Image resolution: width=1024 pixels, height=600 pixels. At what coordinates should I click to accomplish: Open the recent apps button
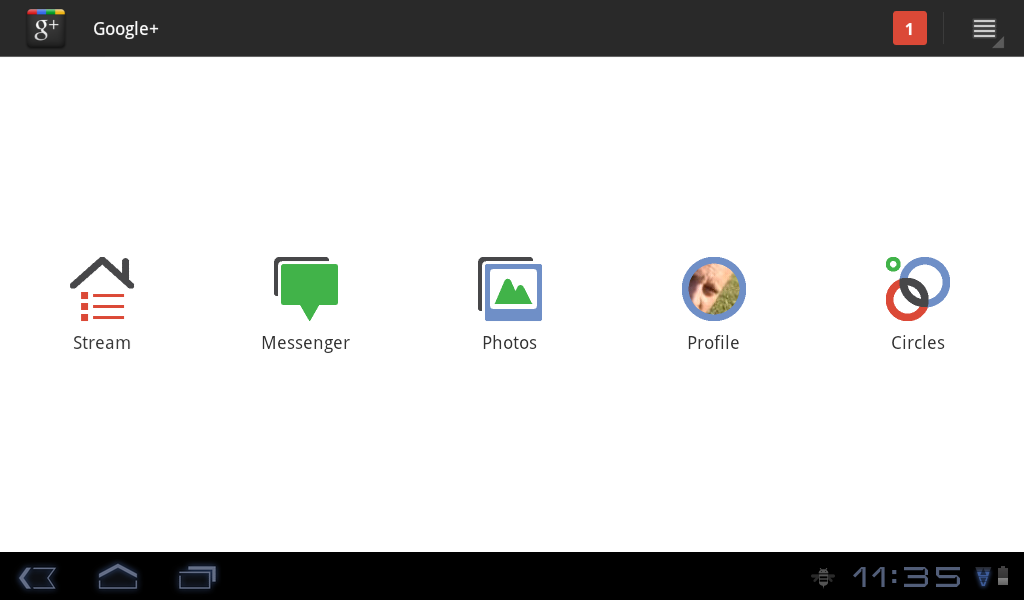197,577
